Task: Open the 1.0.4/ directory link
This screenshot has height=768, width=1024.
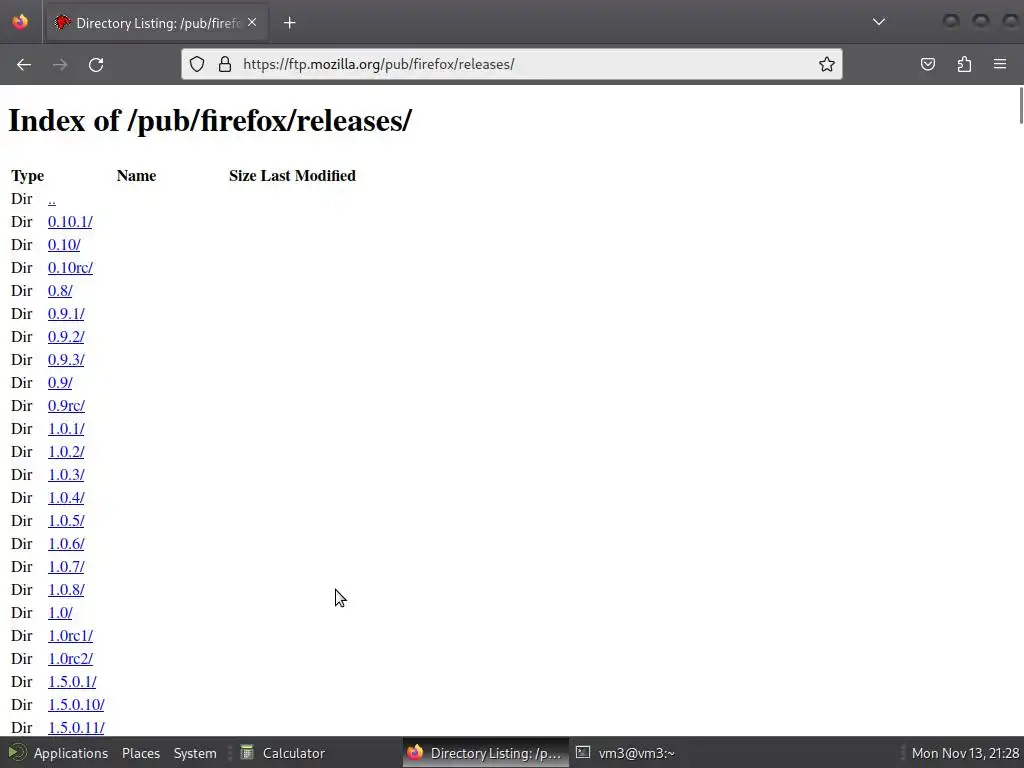Action: (66, 498)
